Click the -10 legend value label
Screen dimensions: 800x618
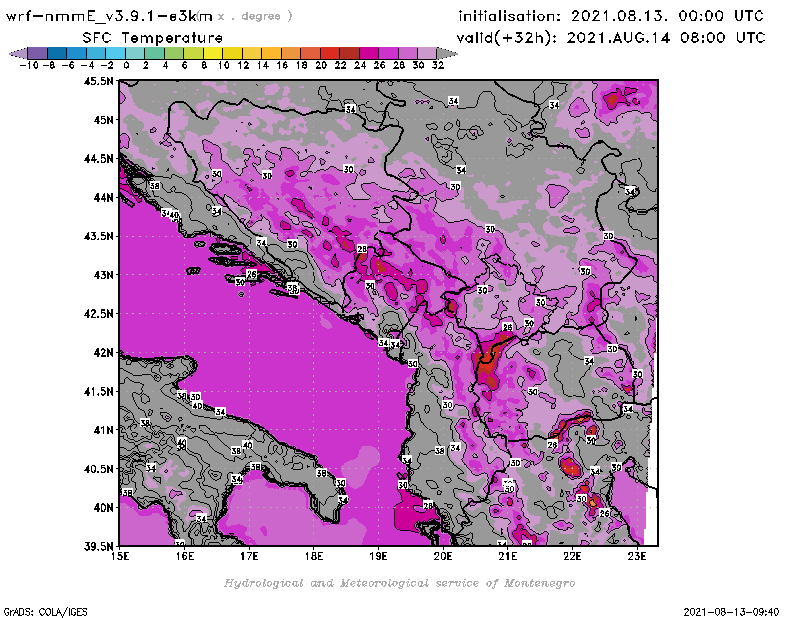(29, 65)
